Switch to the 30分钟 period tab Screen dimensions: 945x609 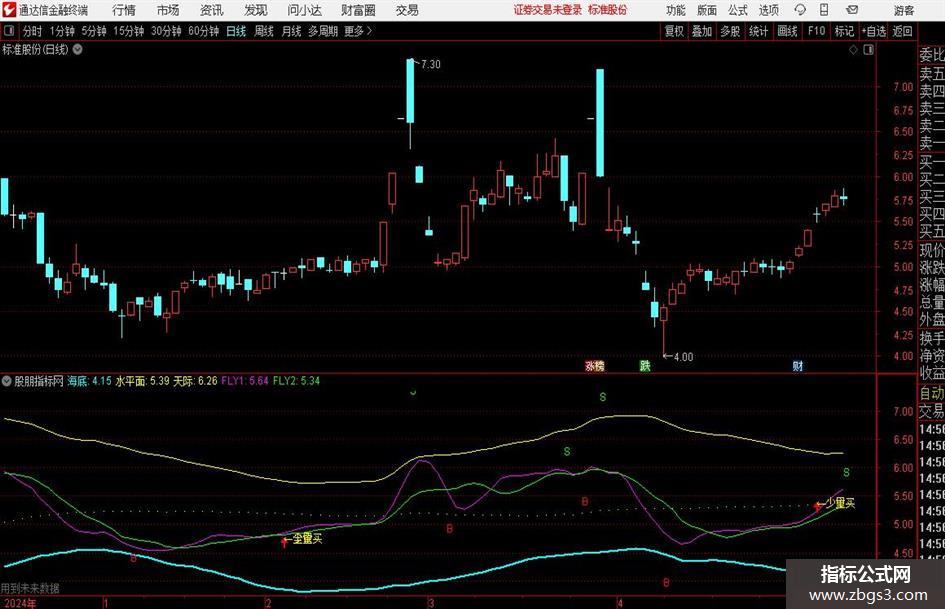click(166, 31)
